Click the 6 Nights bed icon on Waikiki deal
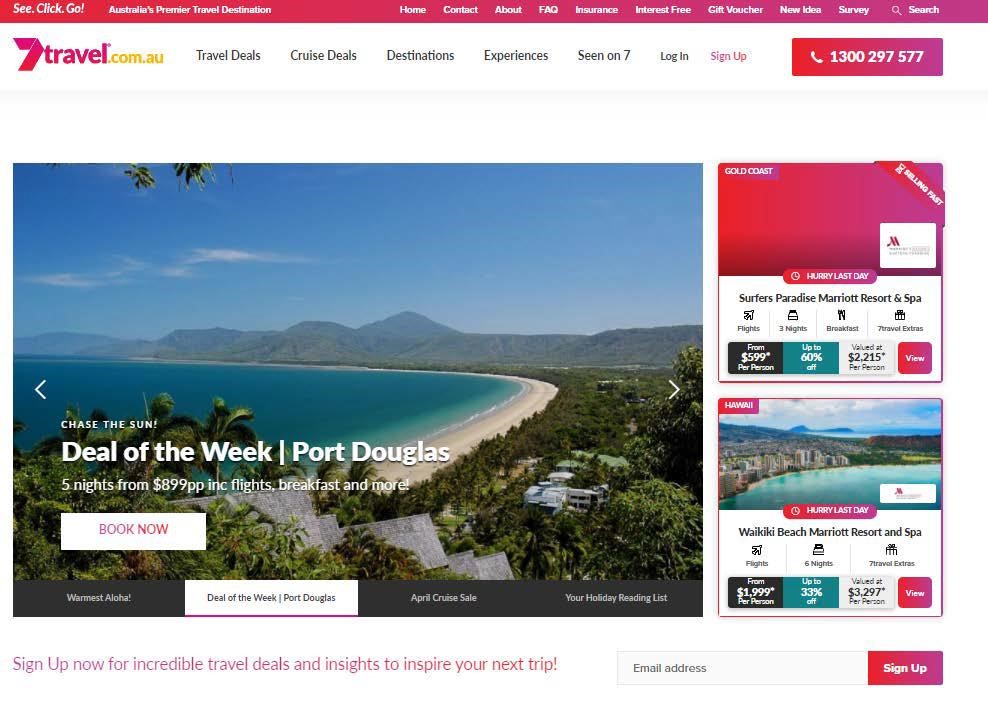 coord(819,550)
